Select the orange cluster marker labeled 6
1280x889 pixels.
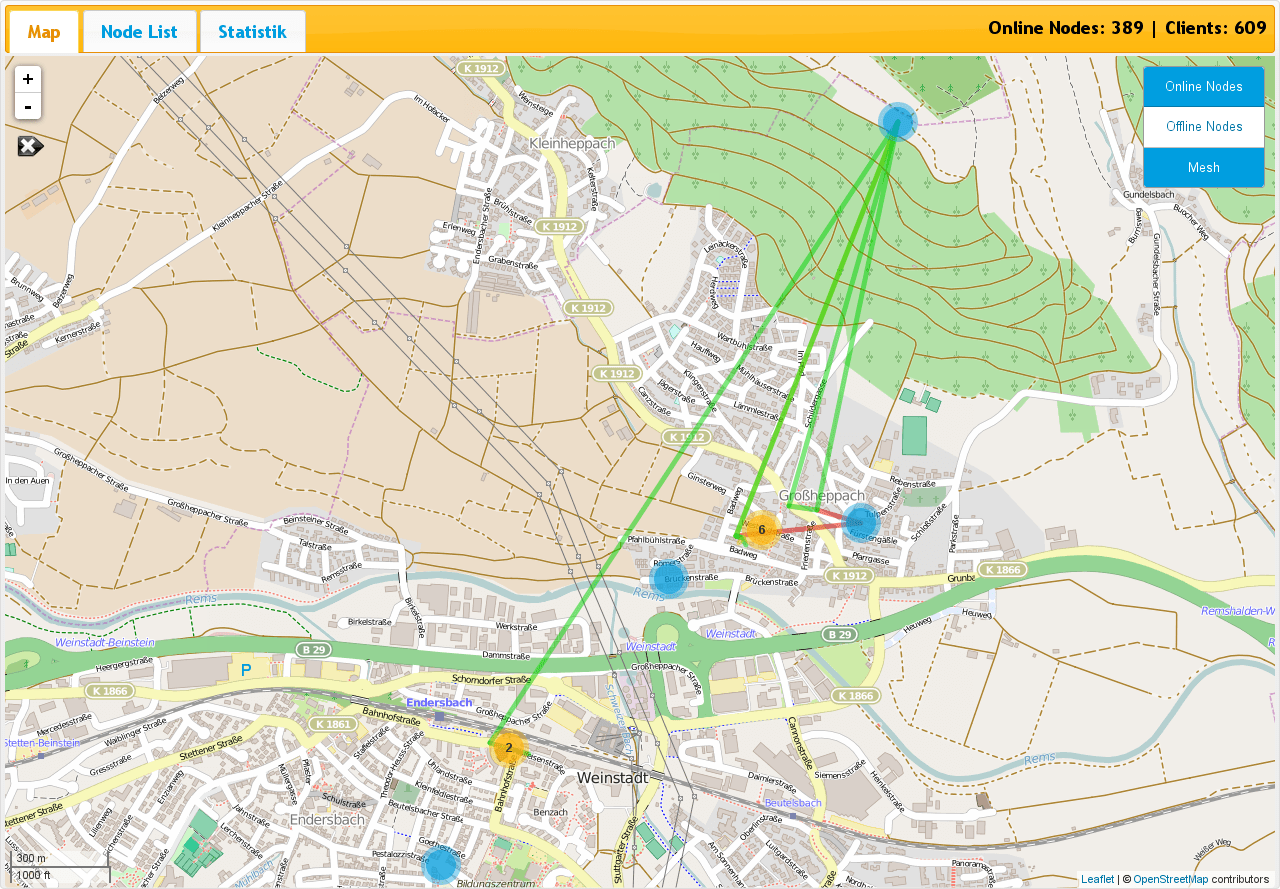click(762, 526)
